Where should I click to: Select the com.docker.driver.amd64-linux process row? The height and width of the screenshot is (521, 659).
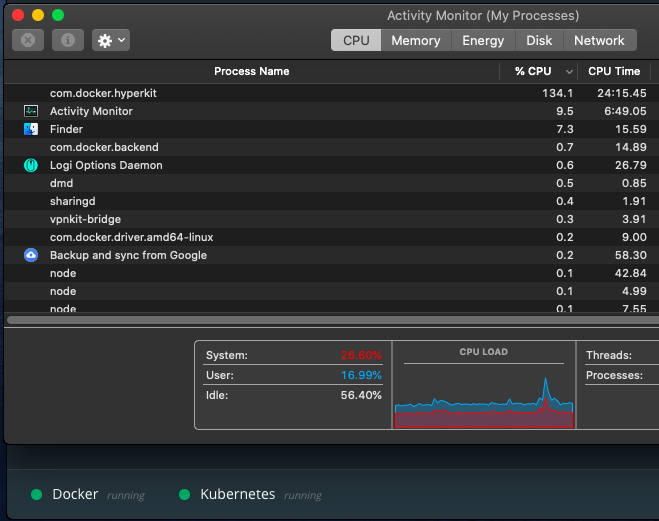(331, 237)
